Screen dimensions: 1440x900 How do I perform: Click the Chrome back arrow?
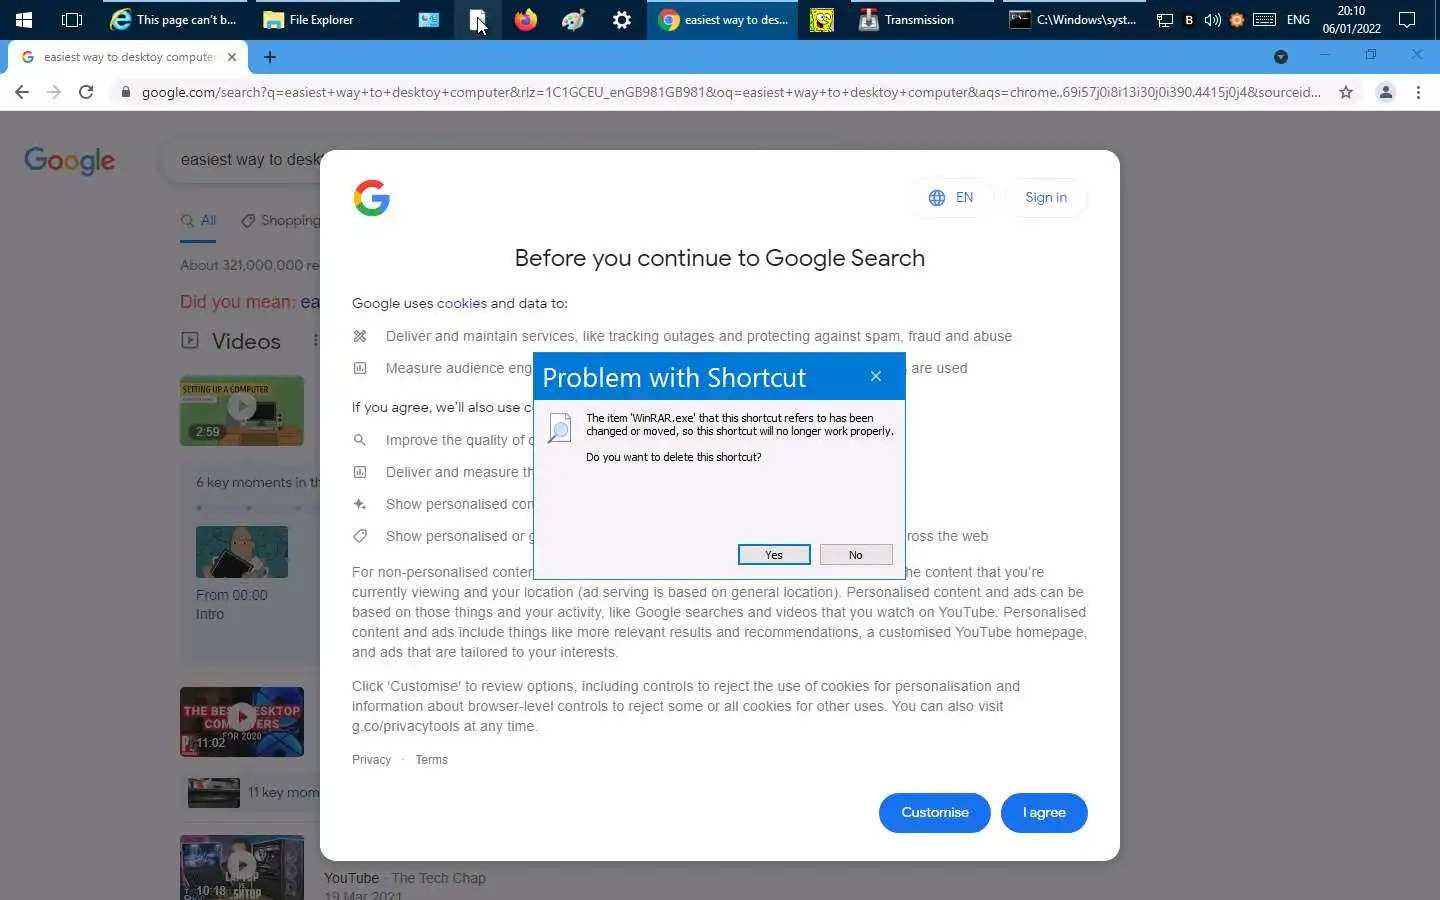(22, 92)
